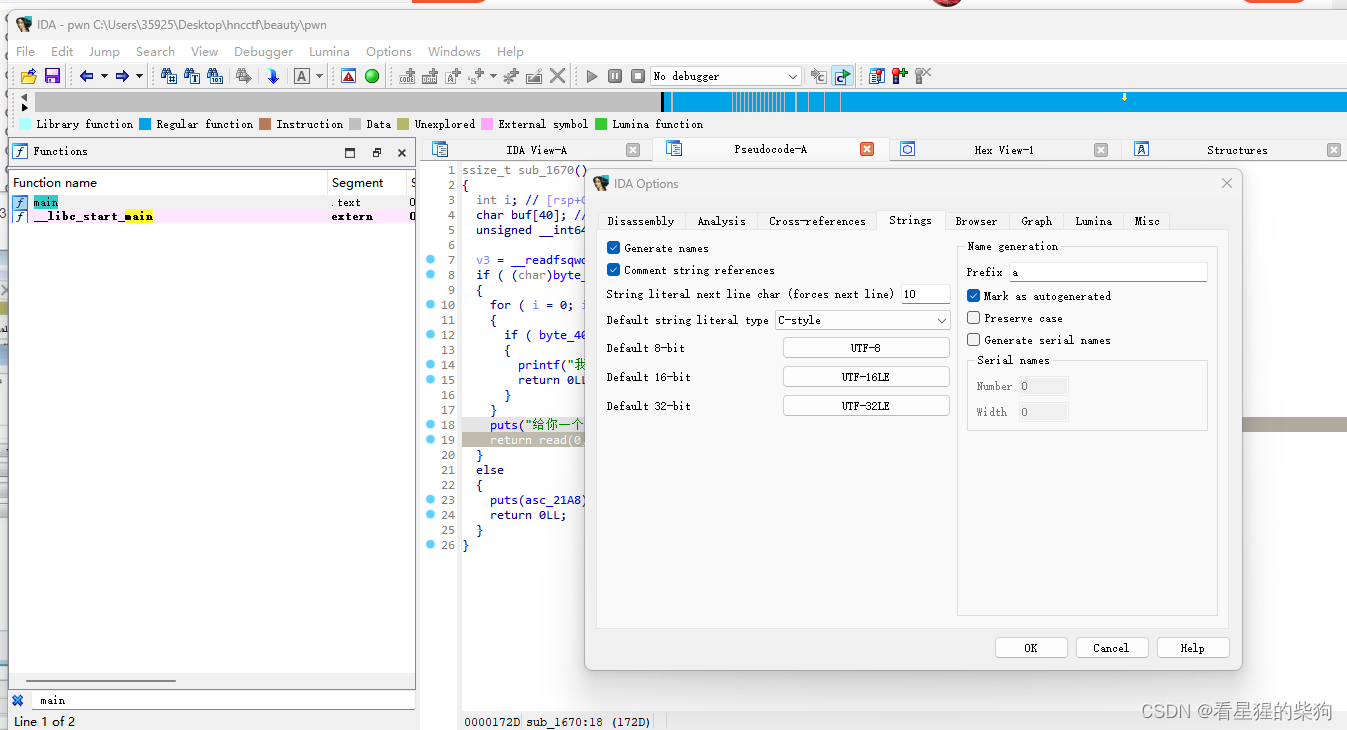Pause process with the pause icon
The width and height of the screenshot is (1347, 730).
click(615, 76)
